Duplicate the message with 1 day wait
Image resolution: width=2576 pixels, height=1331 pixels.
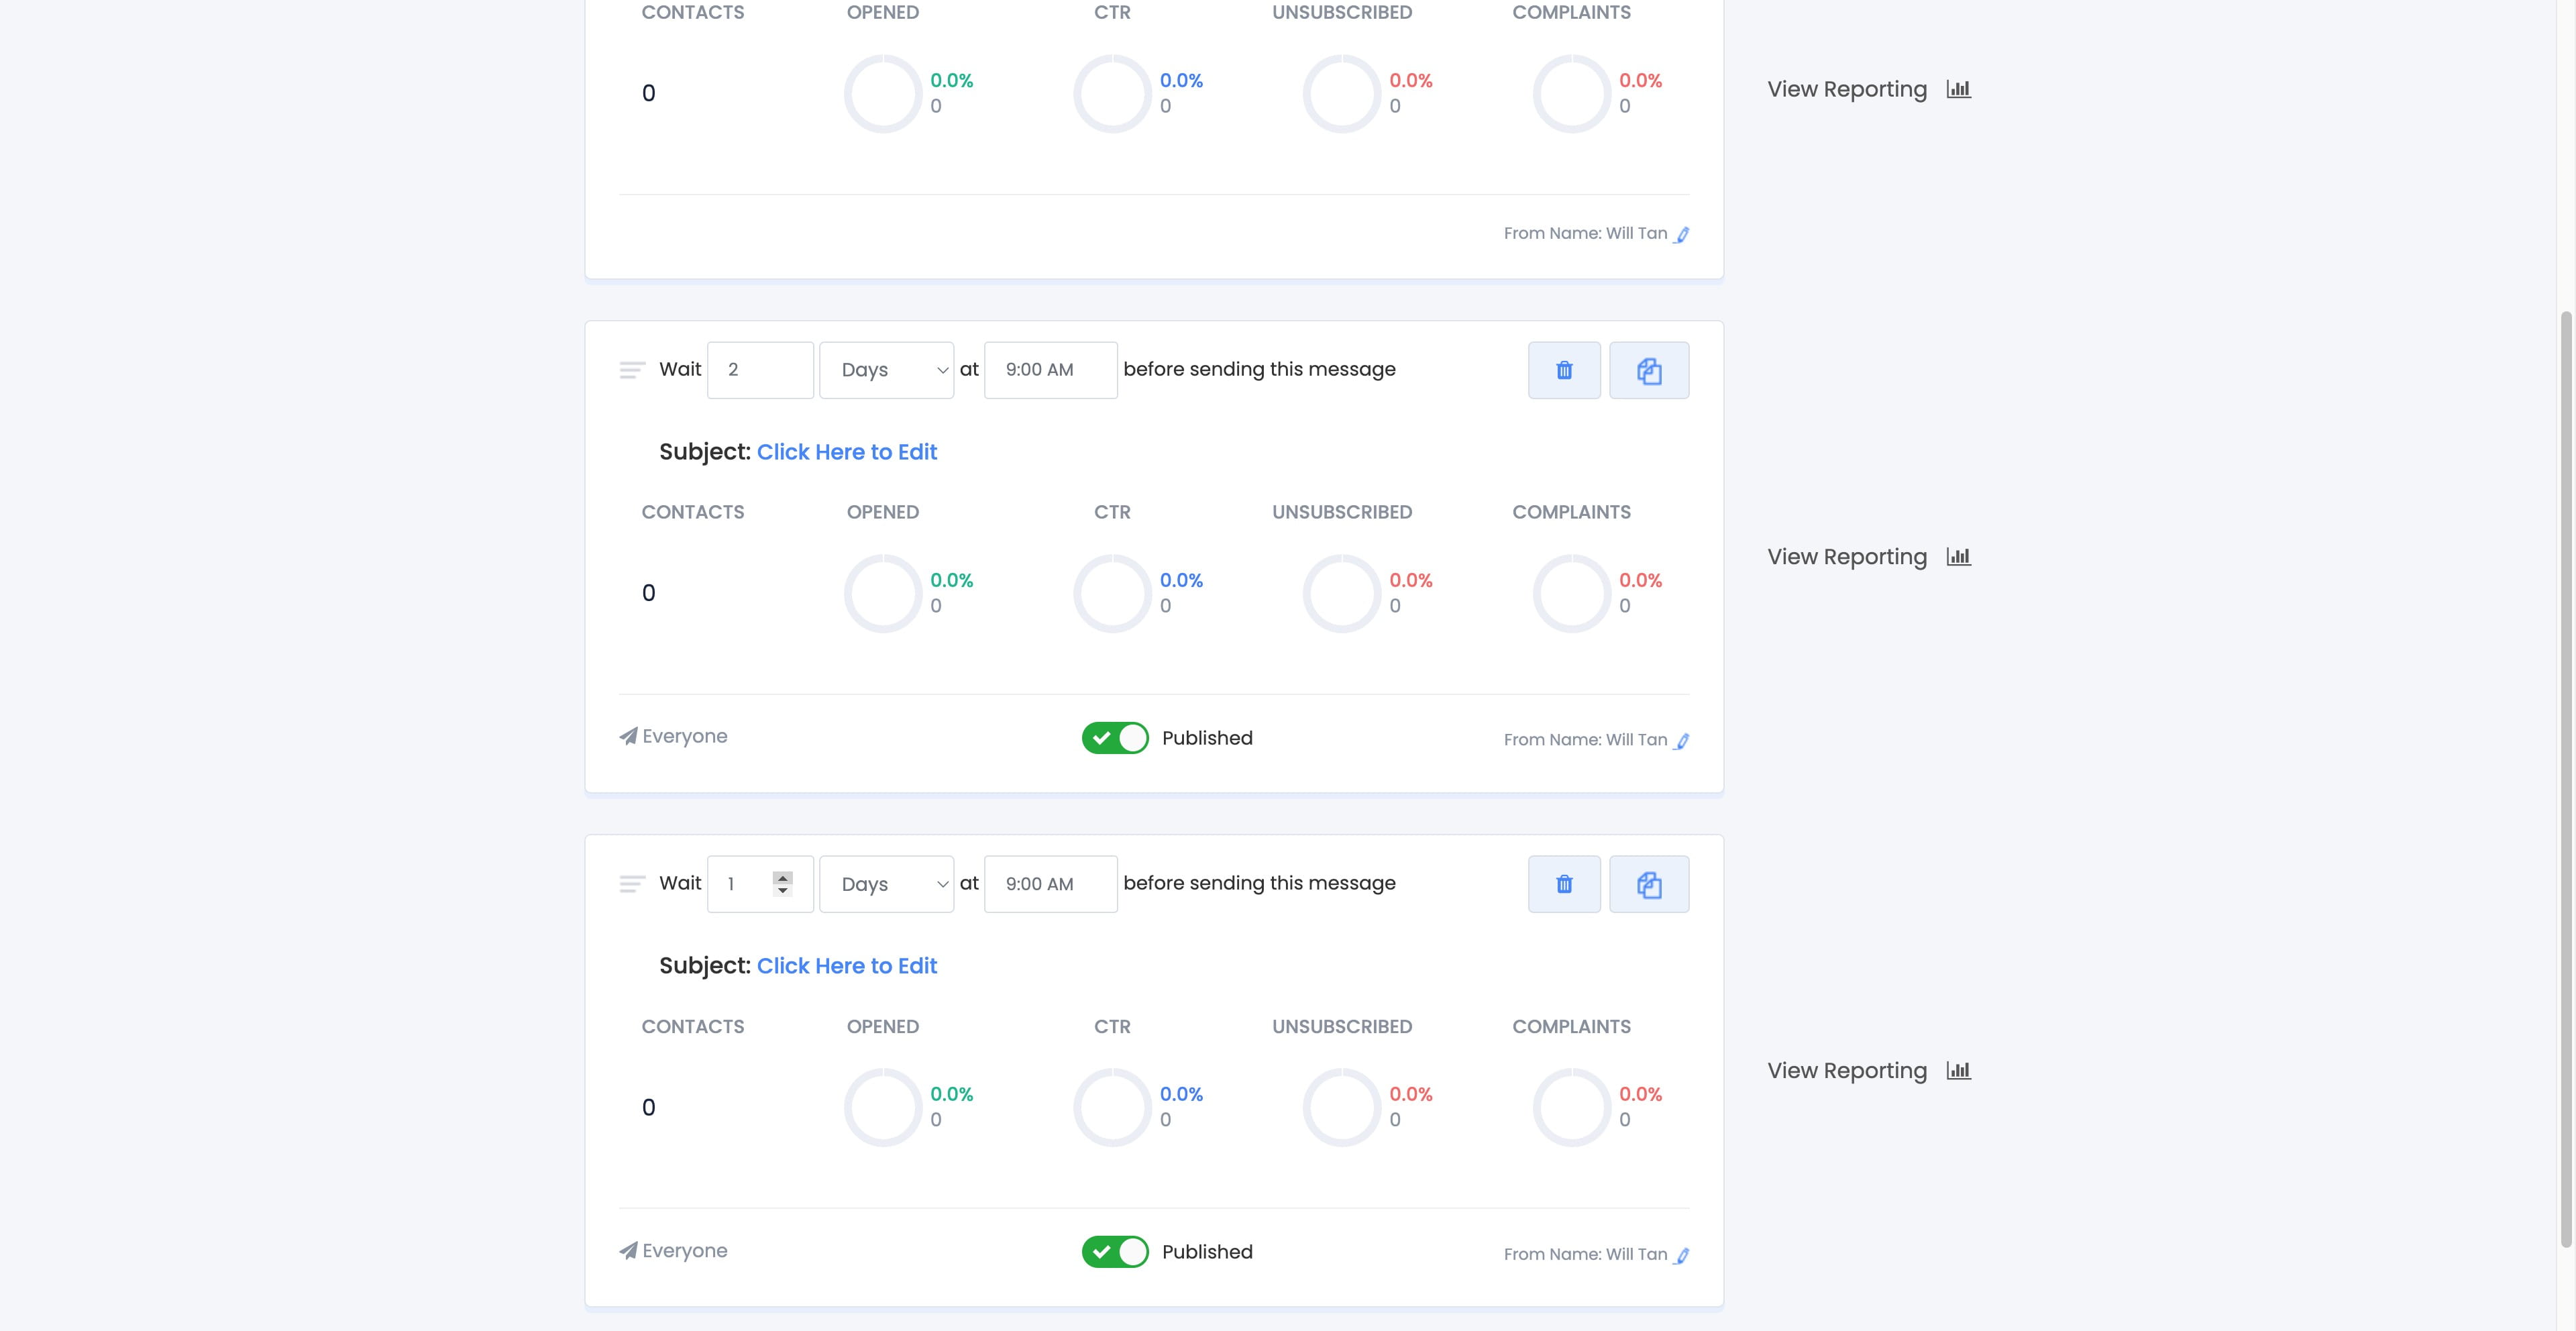1648,884
